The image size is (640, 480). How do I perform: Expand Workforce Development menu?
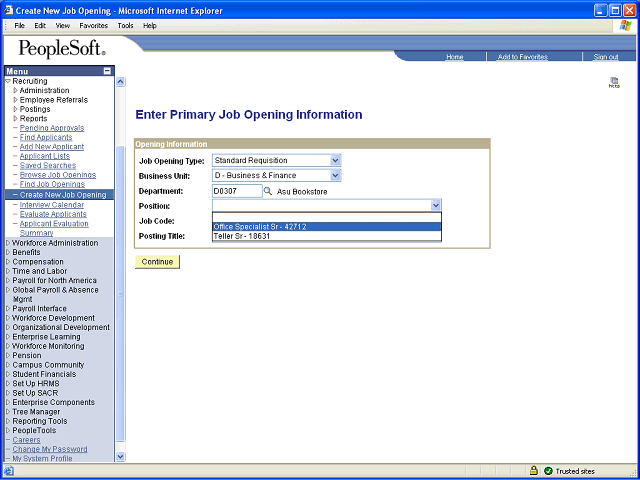pyautogui.click(x=8, y=318)
